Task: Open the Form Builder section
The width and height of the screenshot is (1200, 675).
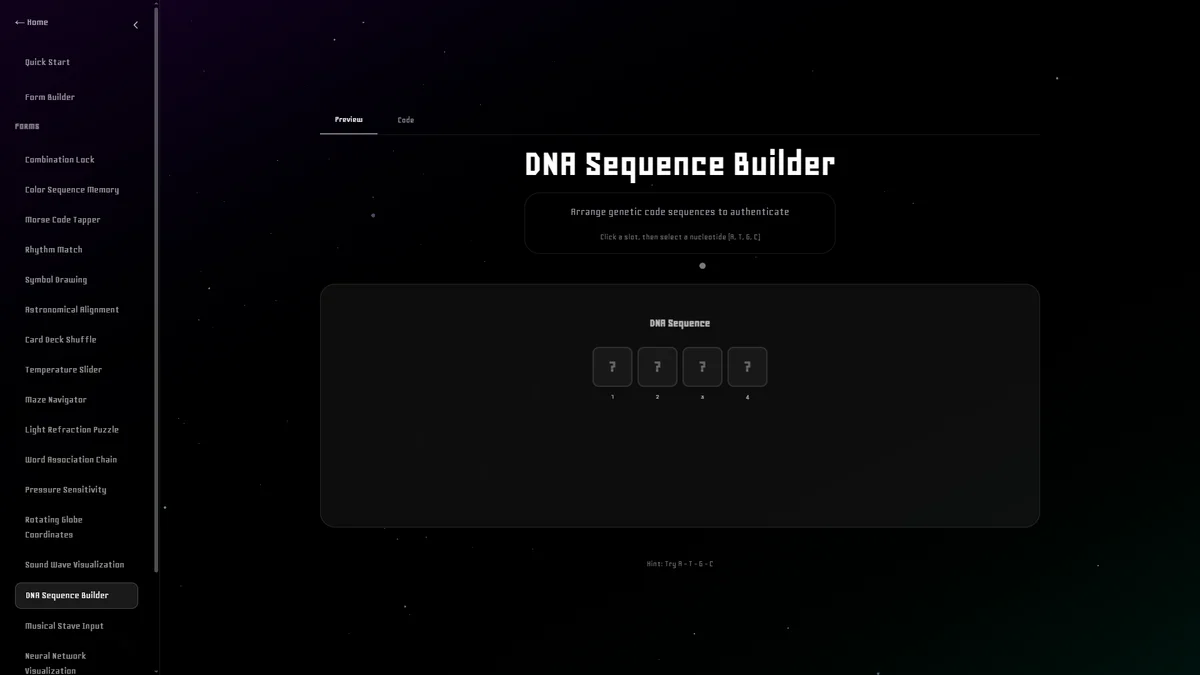Action: [49, 96]
